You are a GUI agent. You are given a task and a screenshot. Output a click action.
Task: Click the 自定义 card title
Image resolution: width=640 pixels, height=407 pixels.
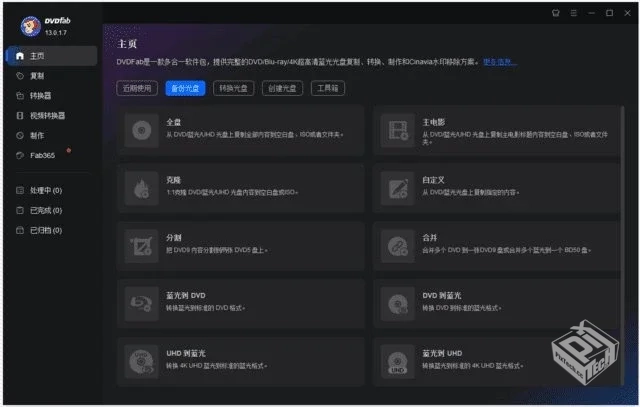coord(433,180)
